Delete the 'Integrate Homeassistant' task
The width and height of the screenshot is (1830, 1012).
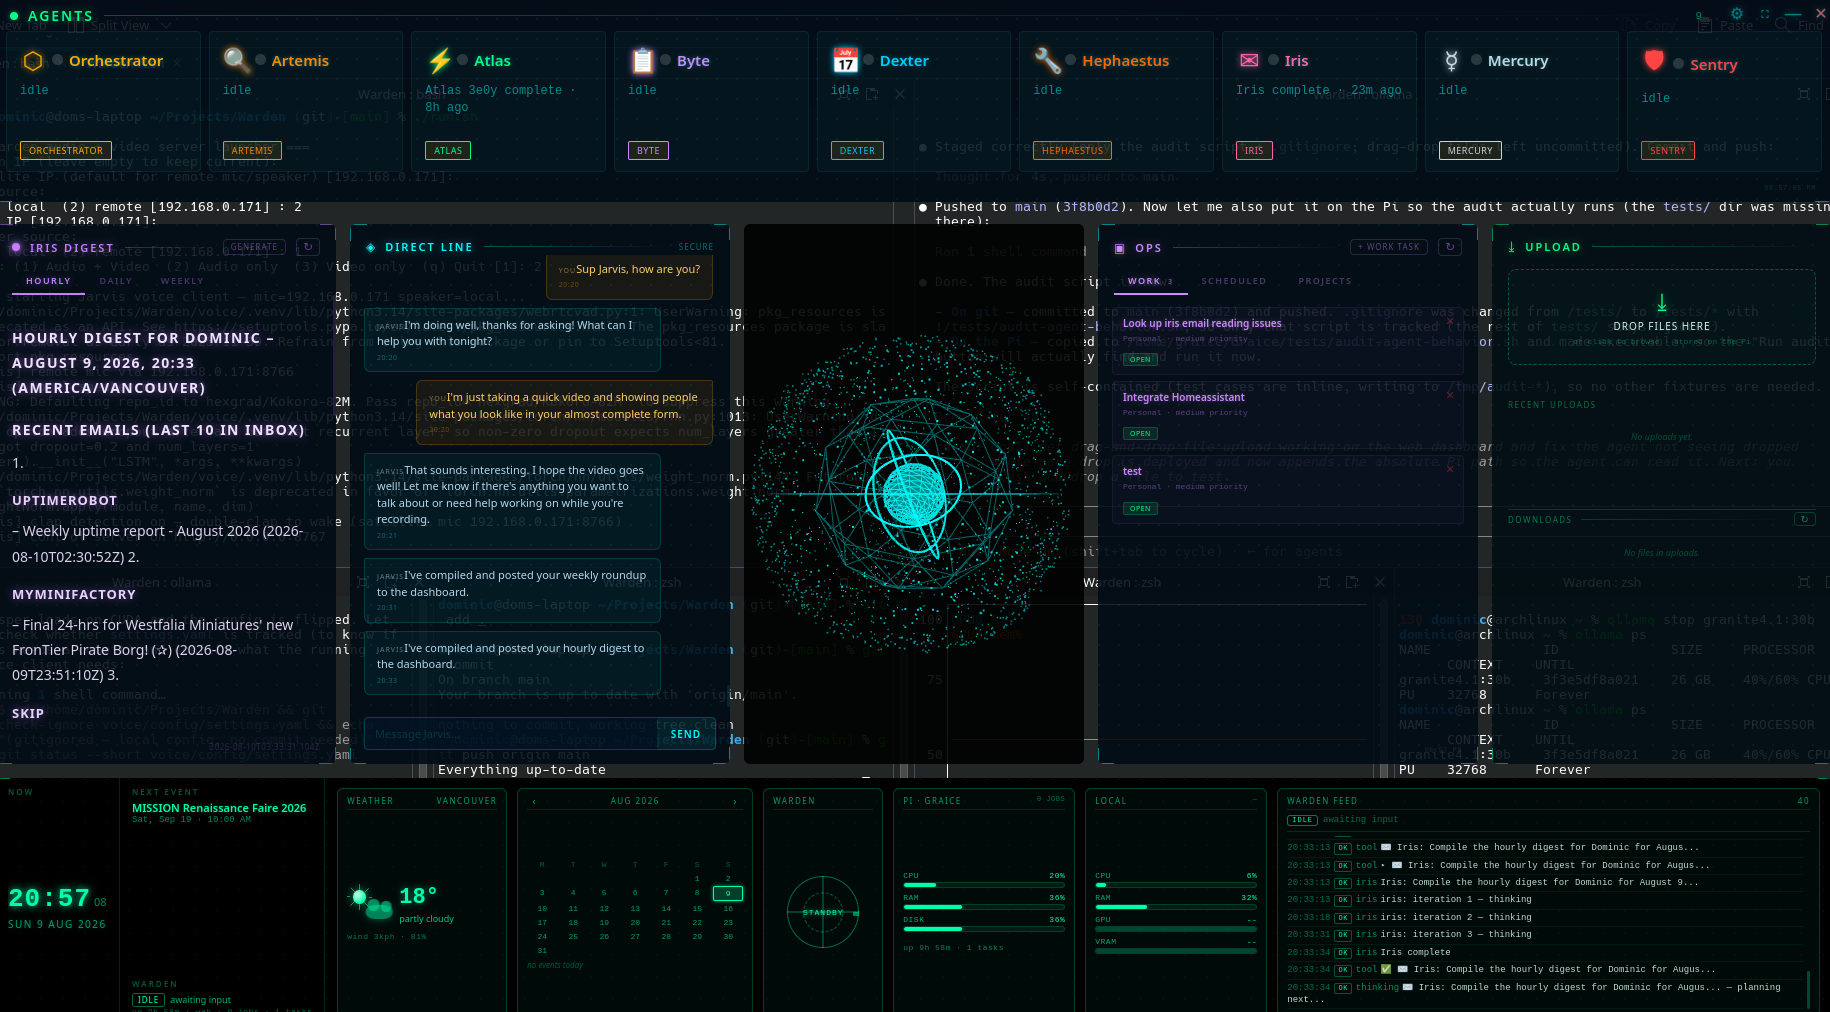click(x=1450, y=395)
